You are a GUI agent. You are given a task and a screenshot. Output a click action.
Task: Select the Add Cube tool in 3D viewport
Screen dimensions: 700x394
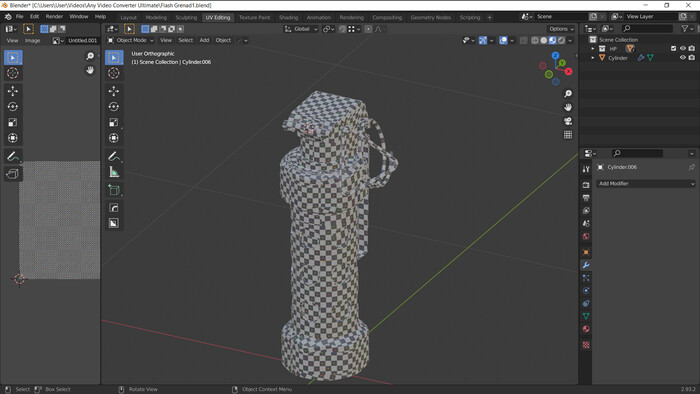pos(114,190)
